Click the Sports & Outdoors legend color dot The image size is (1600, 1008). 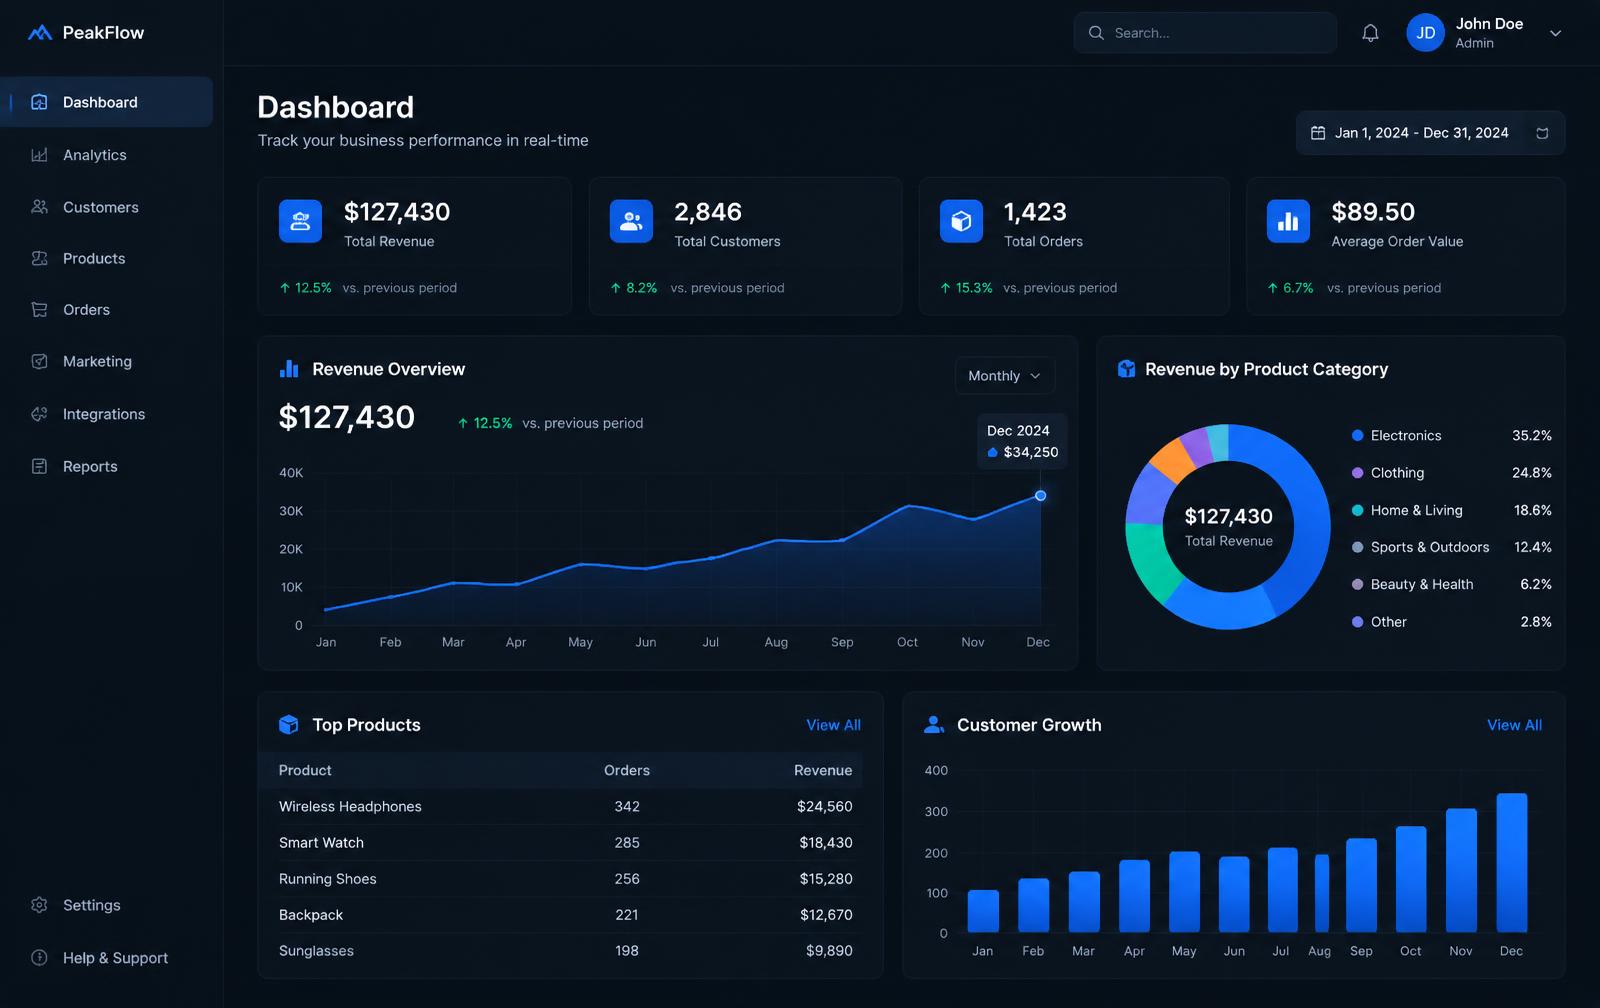(x=1357, y=547)
